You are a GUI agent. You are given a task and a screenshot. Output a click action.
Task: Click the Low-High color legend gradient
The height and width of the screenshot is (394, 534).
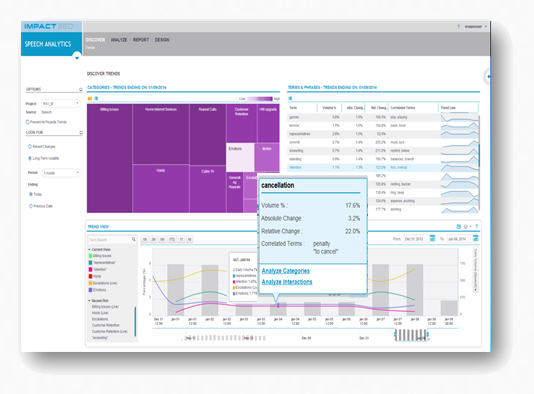tap(260, 99)
